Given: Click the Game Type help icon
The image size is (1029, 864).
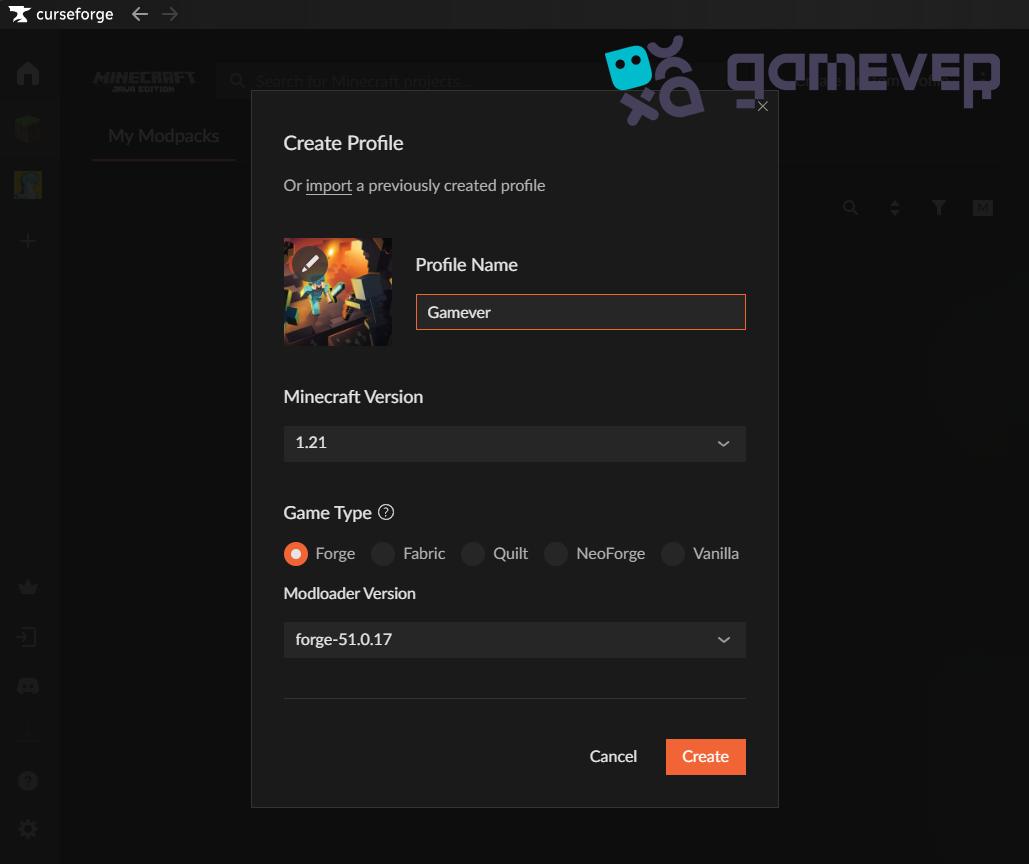Looking at the screenshot, I should (x=385, y=512).
